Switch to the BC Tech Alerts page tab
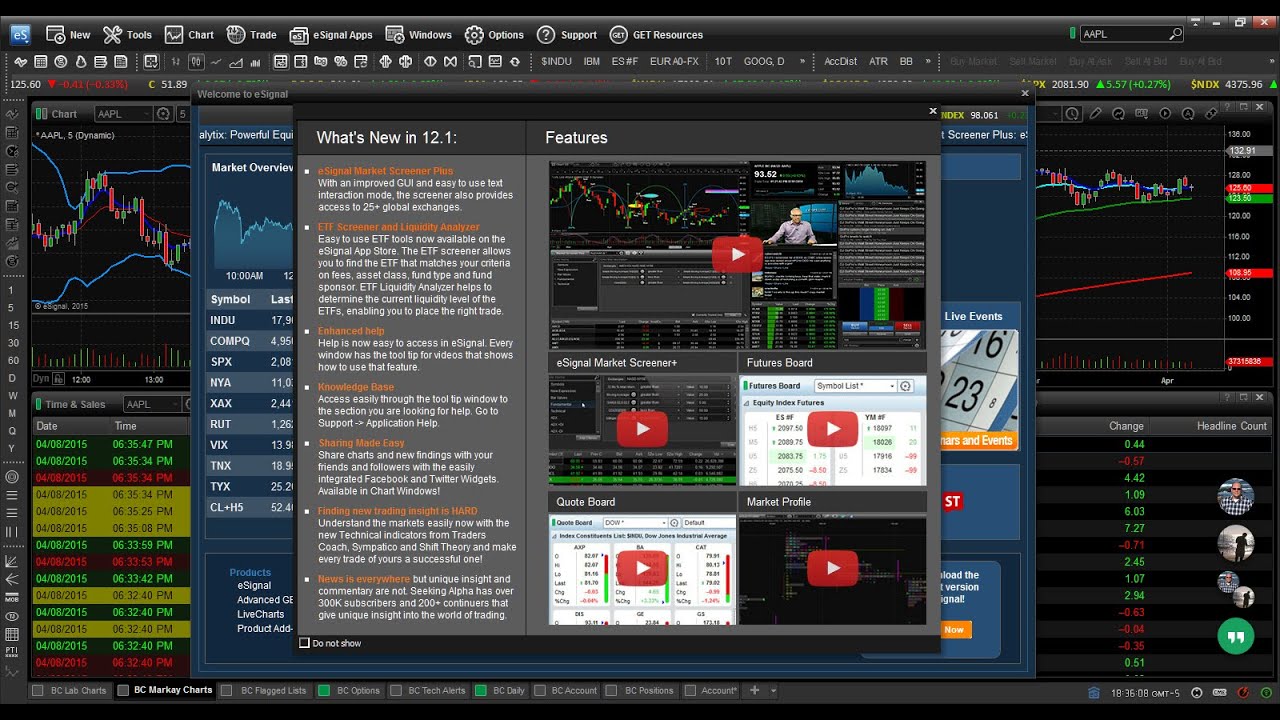The height and width of the screenshot is (720, 1280). [428, 690]
